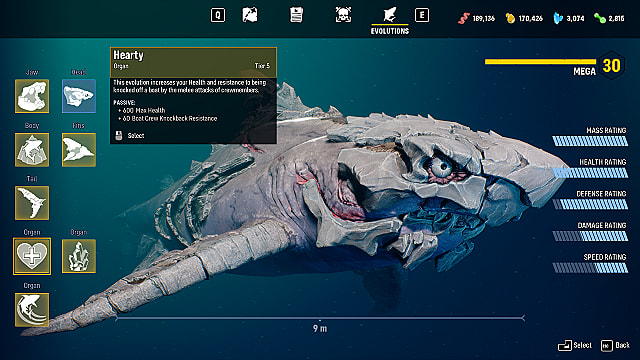Image resolution: width=640 pixels, height=360 pixels.
Task: Select the crystal organ slot
Action: (x=79, y=256)
